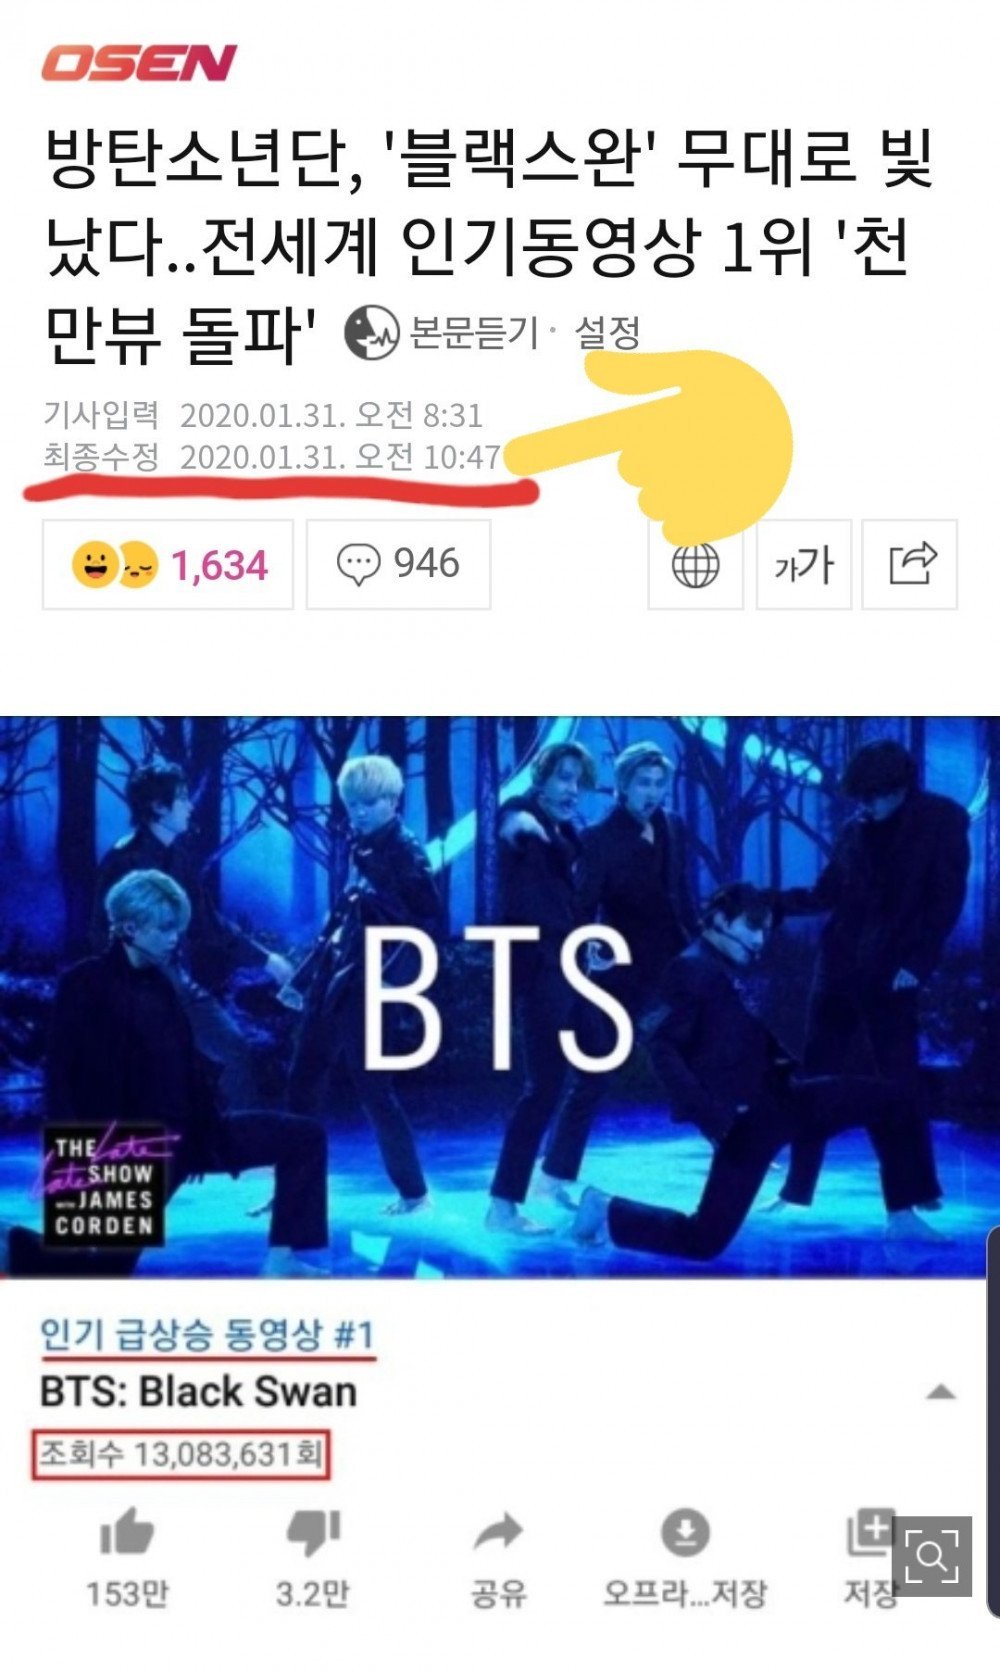Click the listen-to-article audio icon
The width and height of the screenshot is (1000, 1671).
pos(372,333)
